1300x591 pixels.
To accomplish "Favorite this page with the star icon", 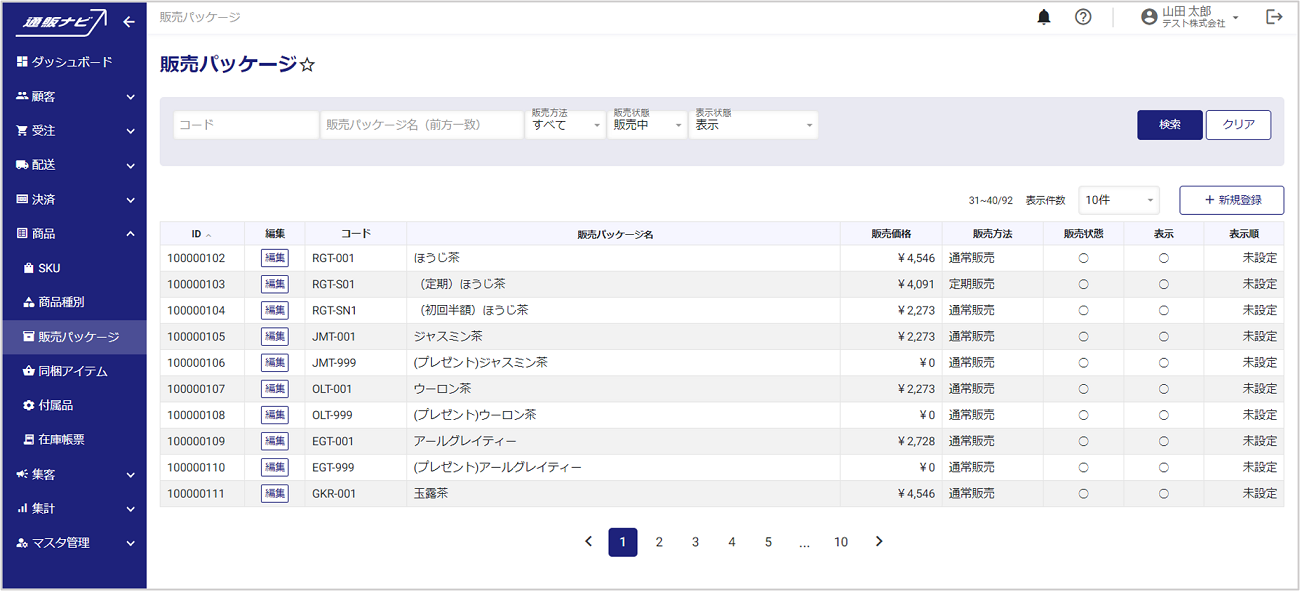I will (x=308, y=65).
